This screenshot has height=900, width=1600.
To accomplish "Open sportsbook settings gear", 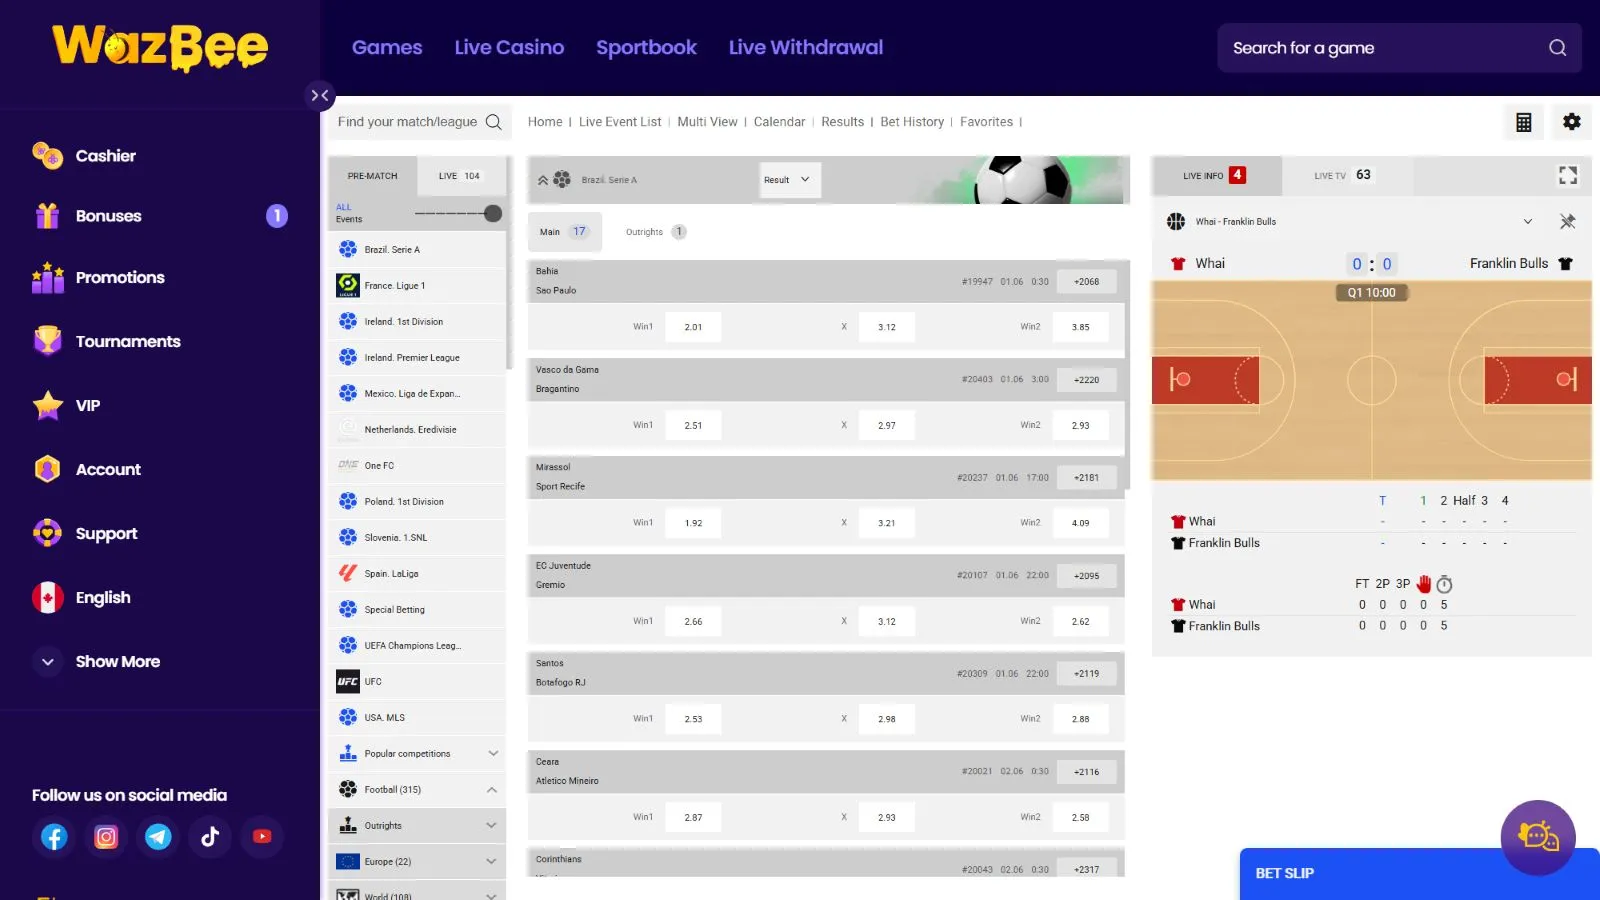I will [x=1572, y=122].
